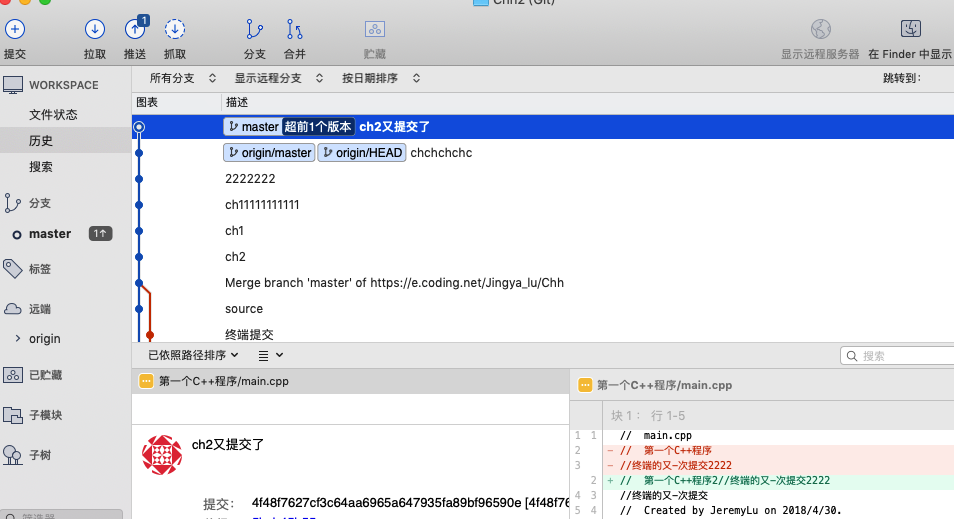Click the Commit (提交) toolbar icon

[x=15, y=29]
